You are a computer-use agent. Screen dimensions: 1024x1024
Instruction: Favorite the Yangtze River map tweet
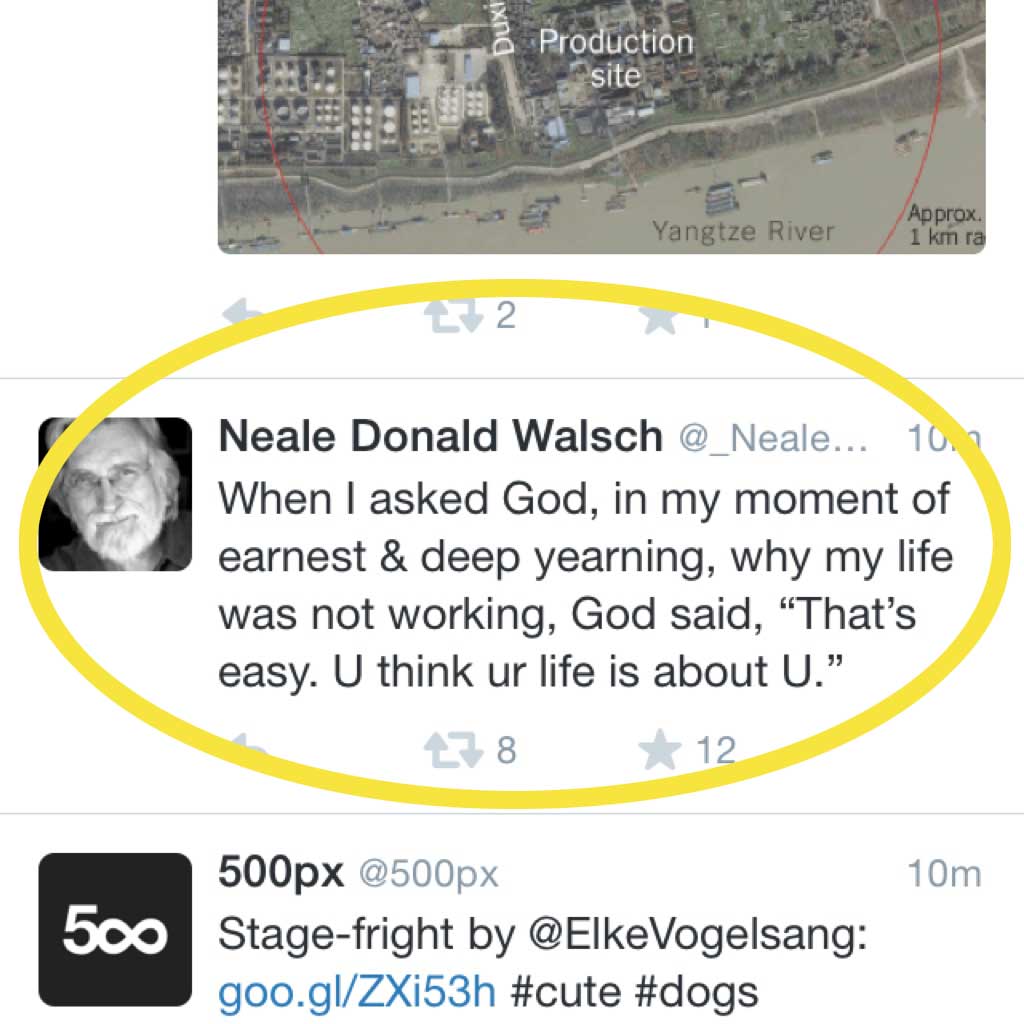click(660, 317)
